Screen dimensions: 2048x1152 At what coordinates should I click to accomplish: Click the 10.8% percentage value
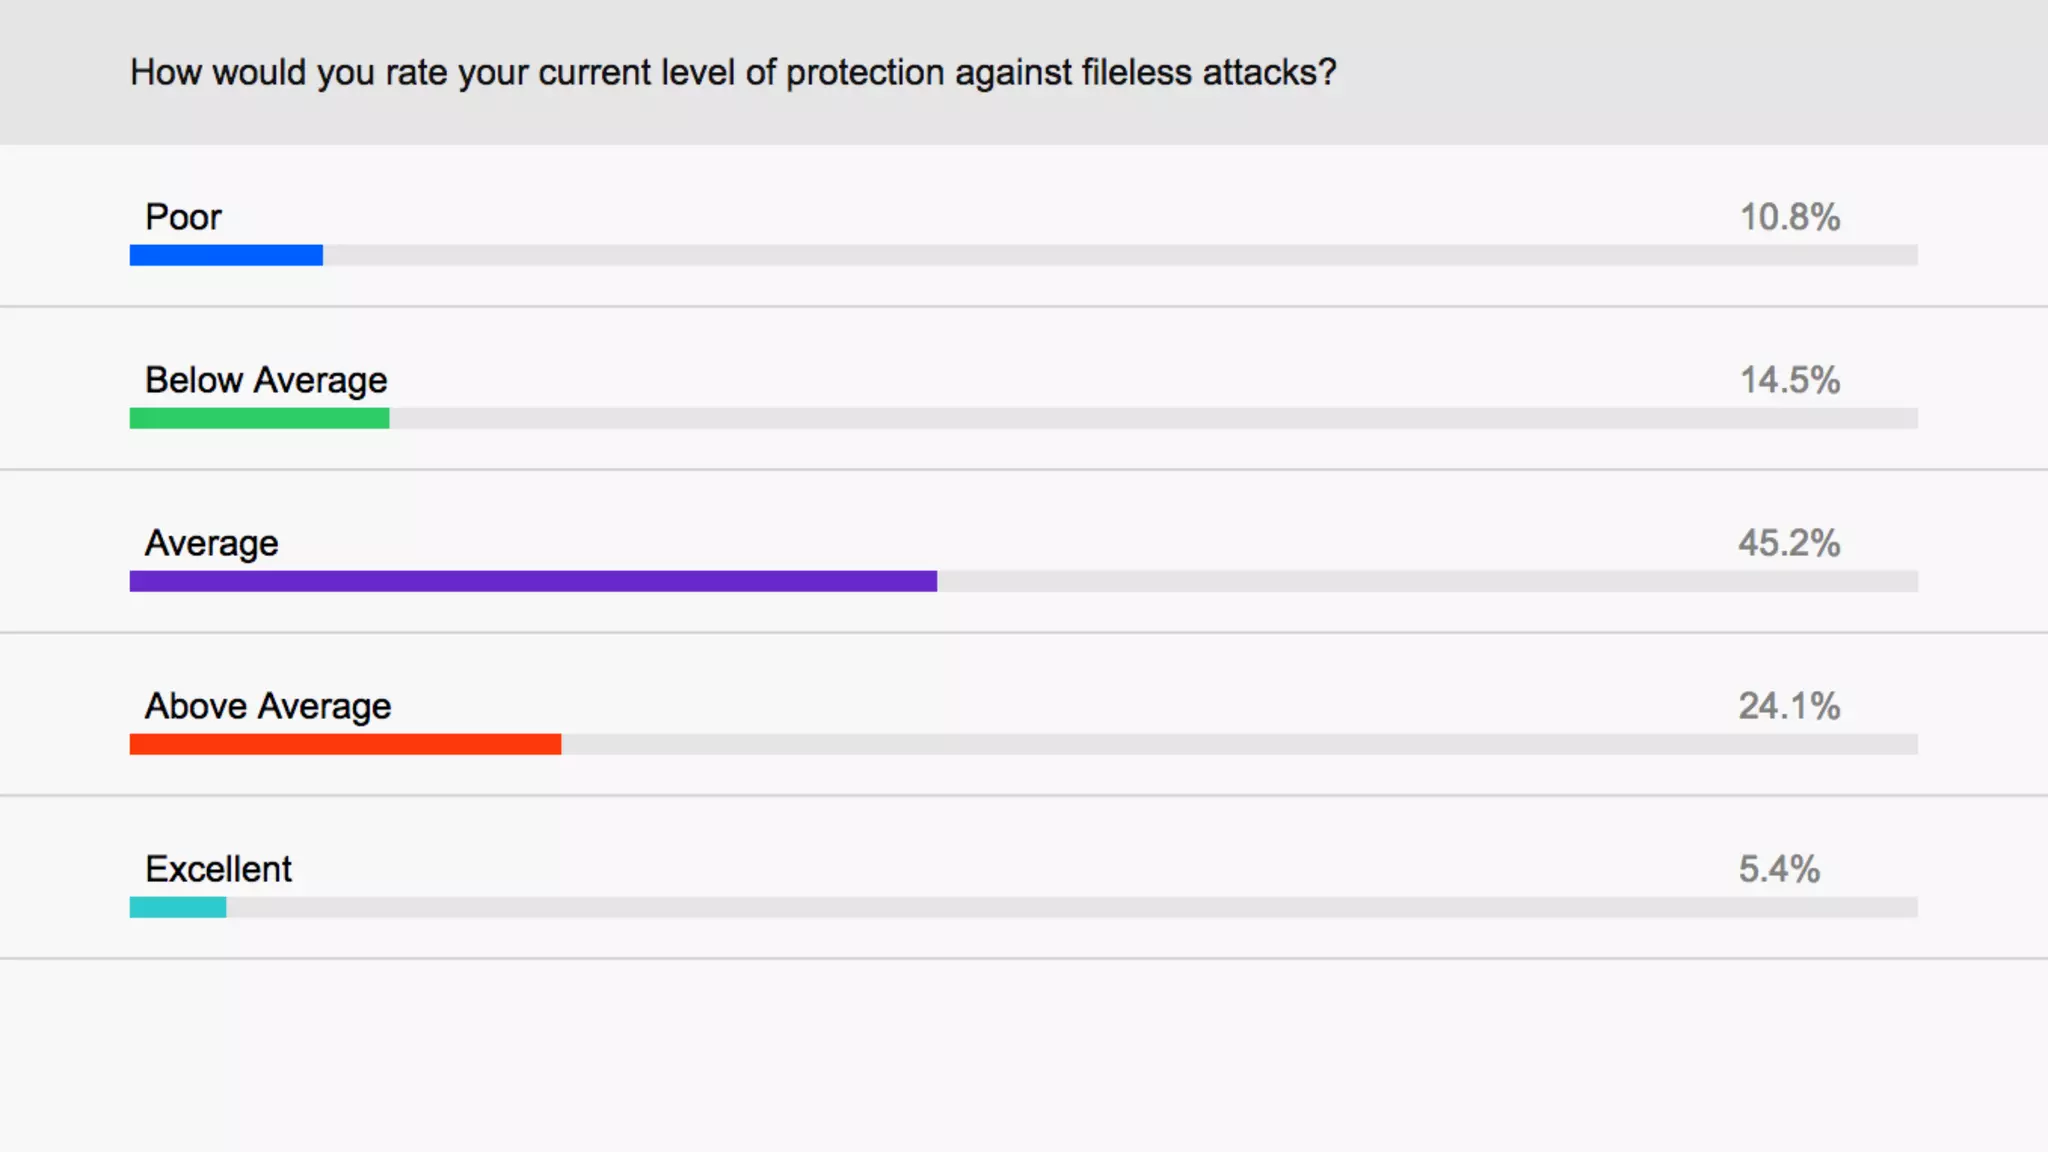(1790, 217)
